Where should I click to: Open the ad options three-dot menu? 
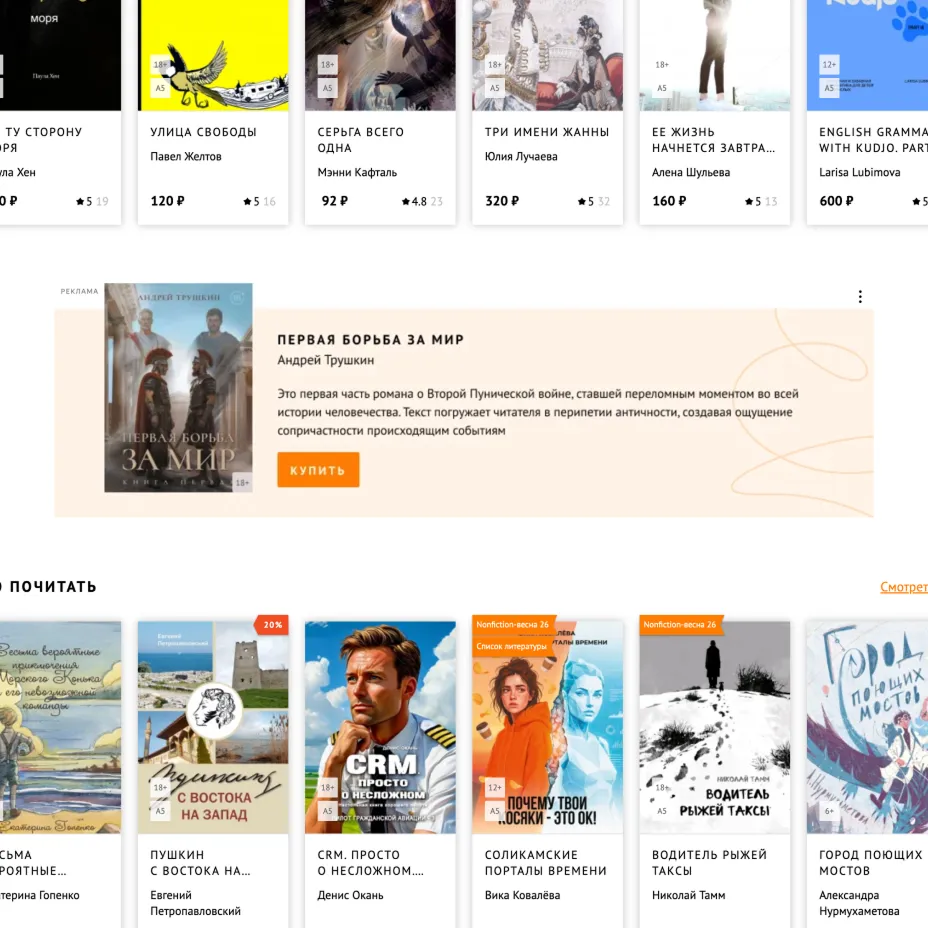coord(860,297)
